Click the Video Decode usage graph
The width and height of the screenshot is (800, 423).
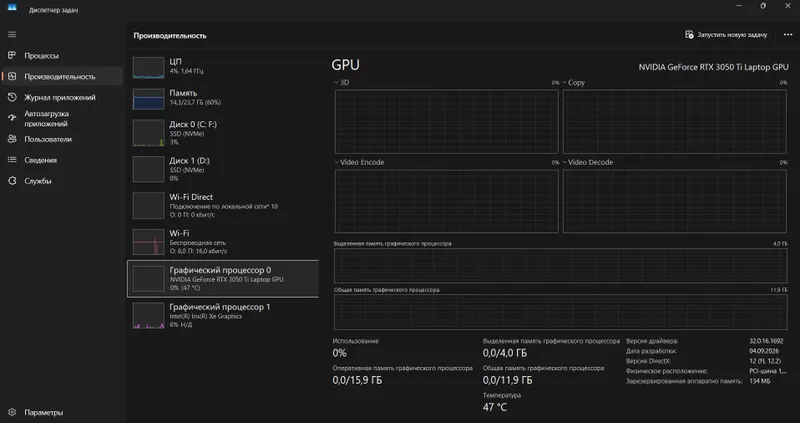[674, 202]
